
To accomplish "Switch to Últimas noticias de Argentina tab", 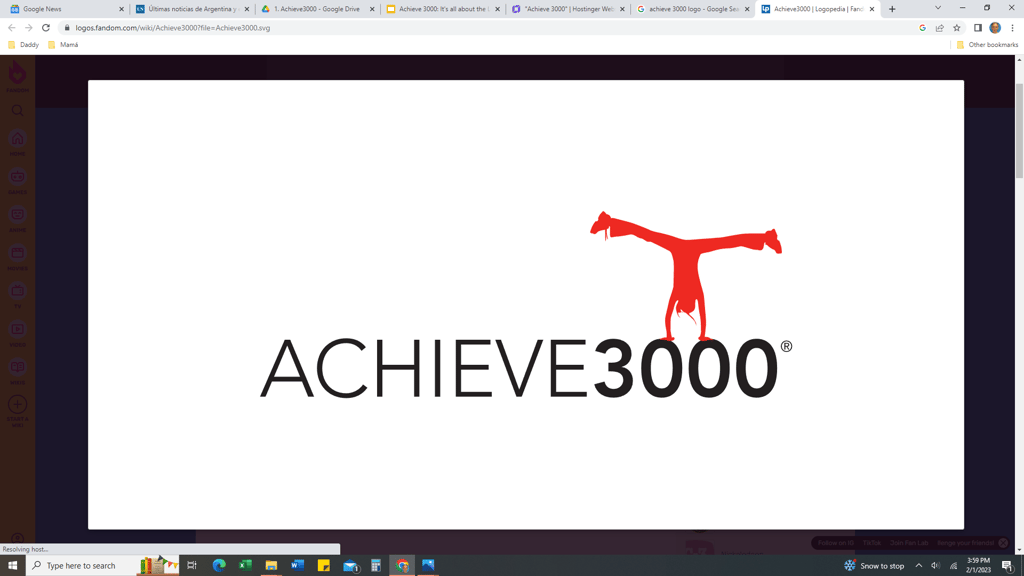I will (x=193, y=9).
